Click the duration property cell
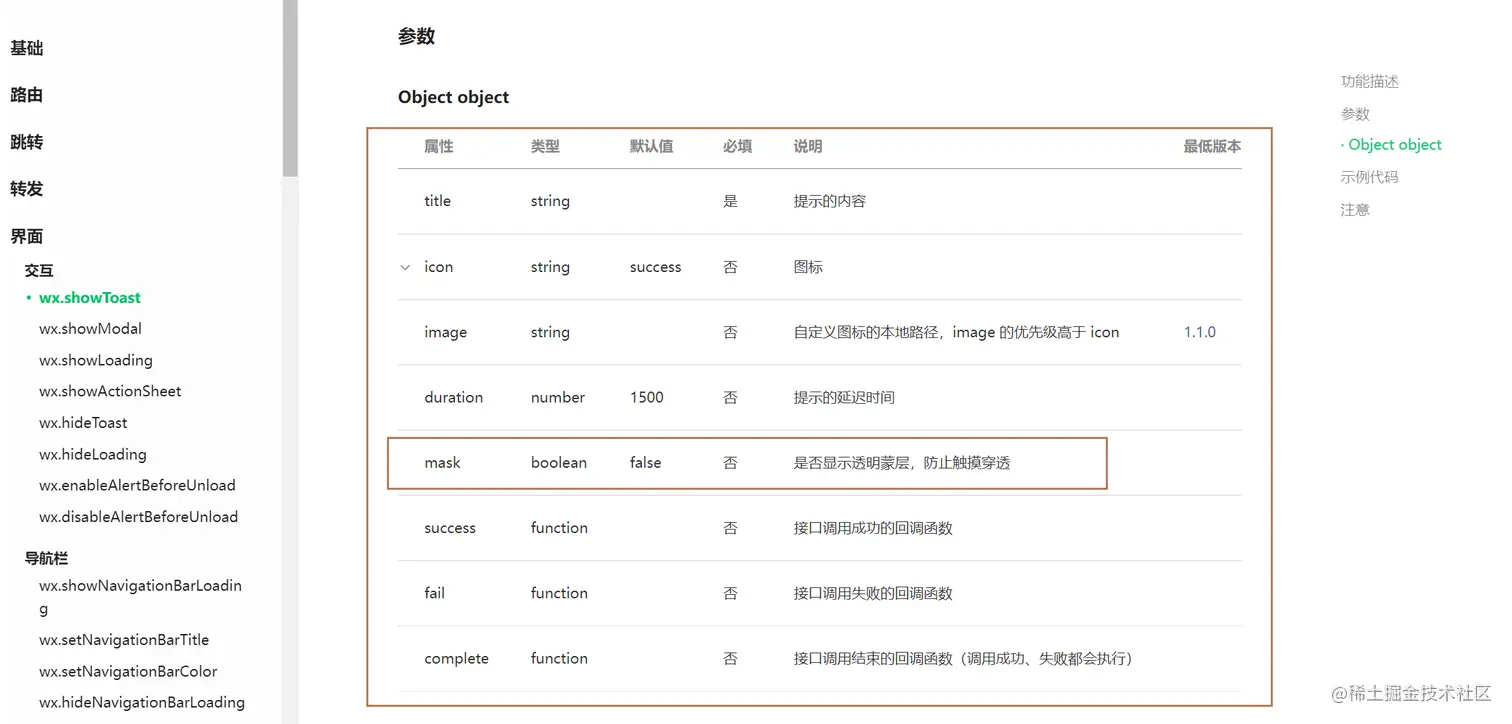Screen dimensions: 1512x724 point(453,397)
